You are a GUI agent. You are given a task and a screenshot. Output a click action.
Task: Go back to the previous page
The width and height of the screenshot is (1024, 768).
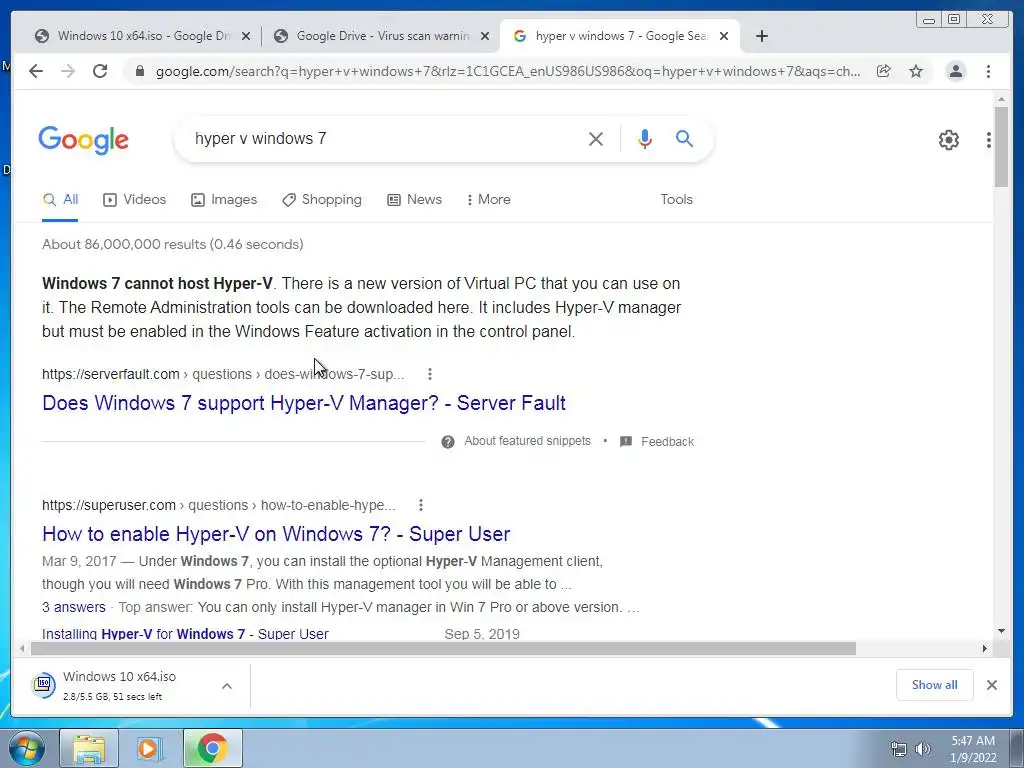click(36, 71)
